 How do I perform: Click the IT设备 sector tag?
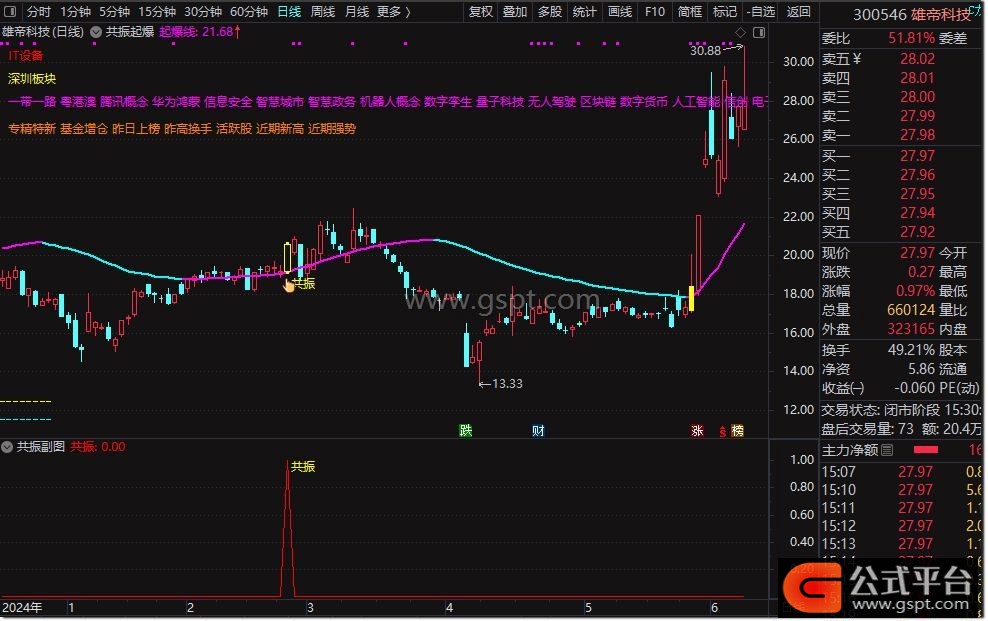click(x=26, y=55)
